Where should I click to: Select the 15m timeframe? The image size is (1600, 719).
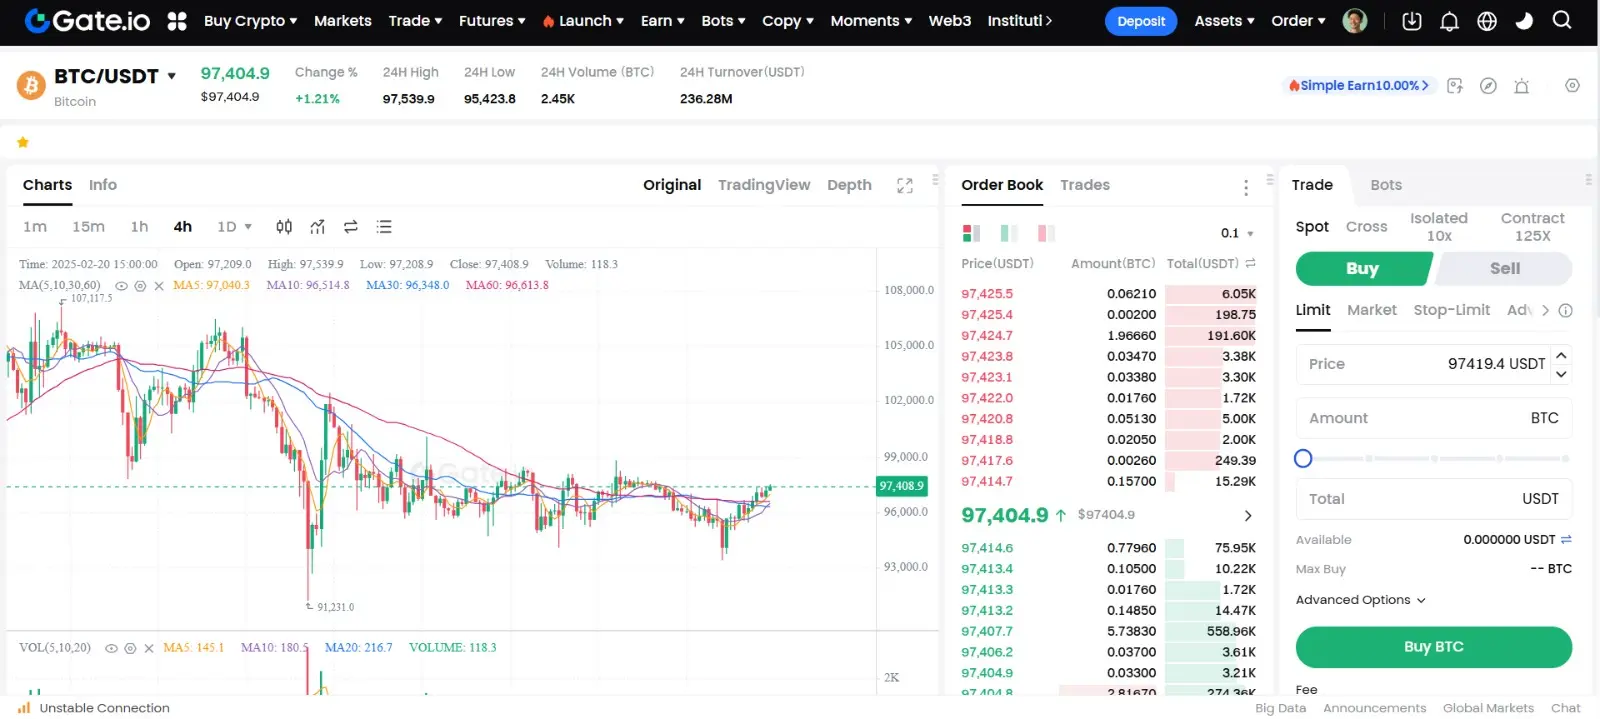[88, 227]
